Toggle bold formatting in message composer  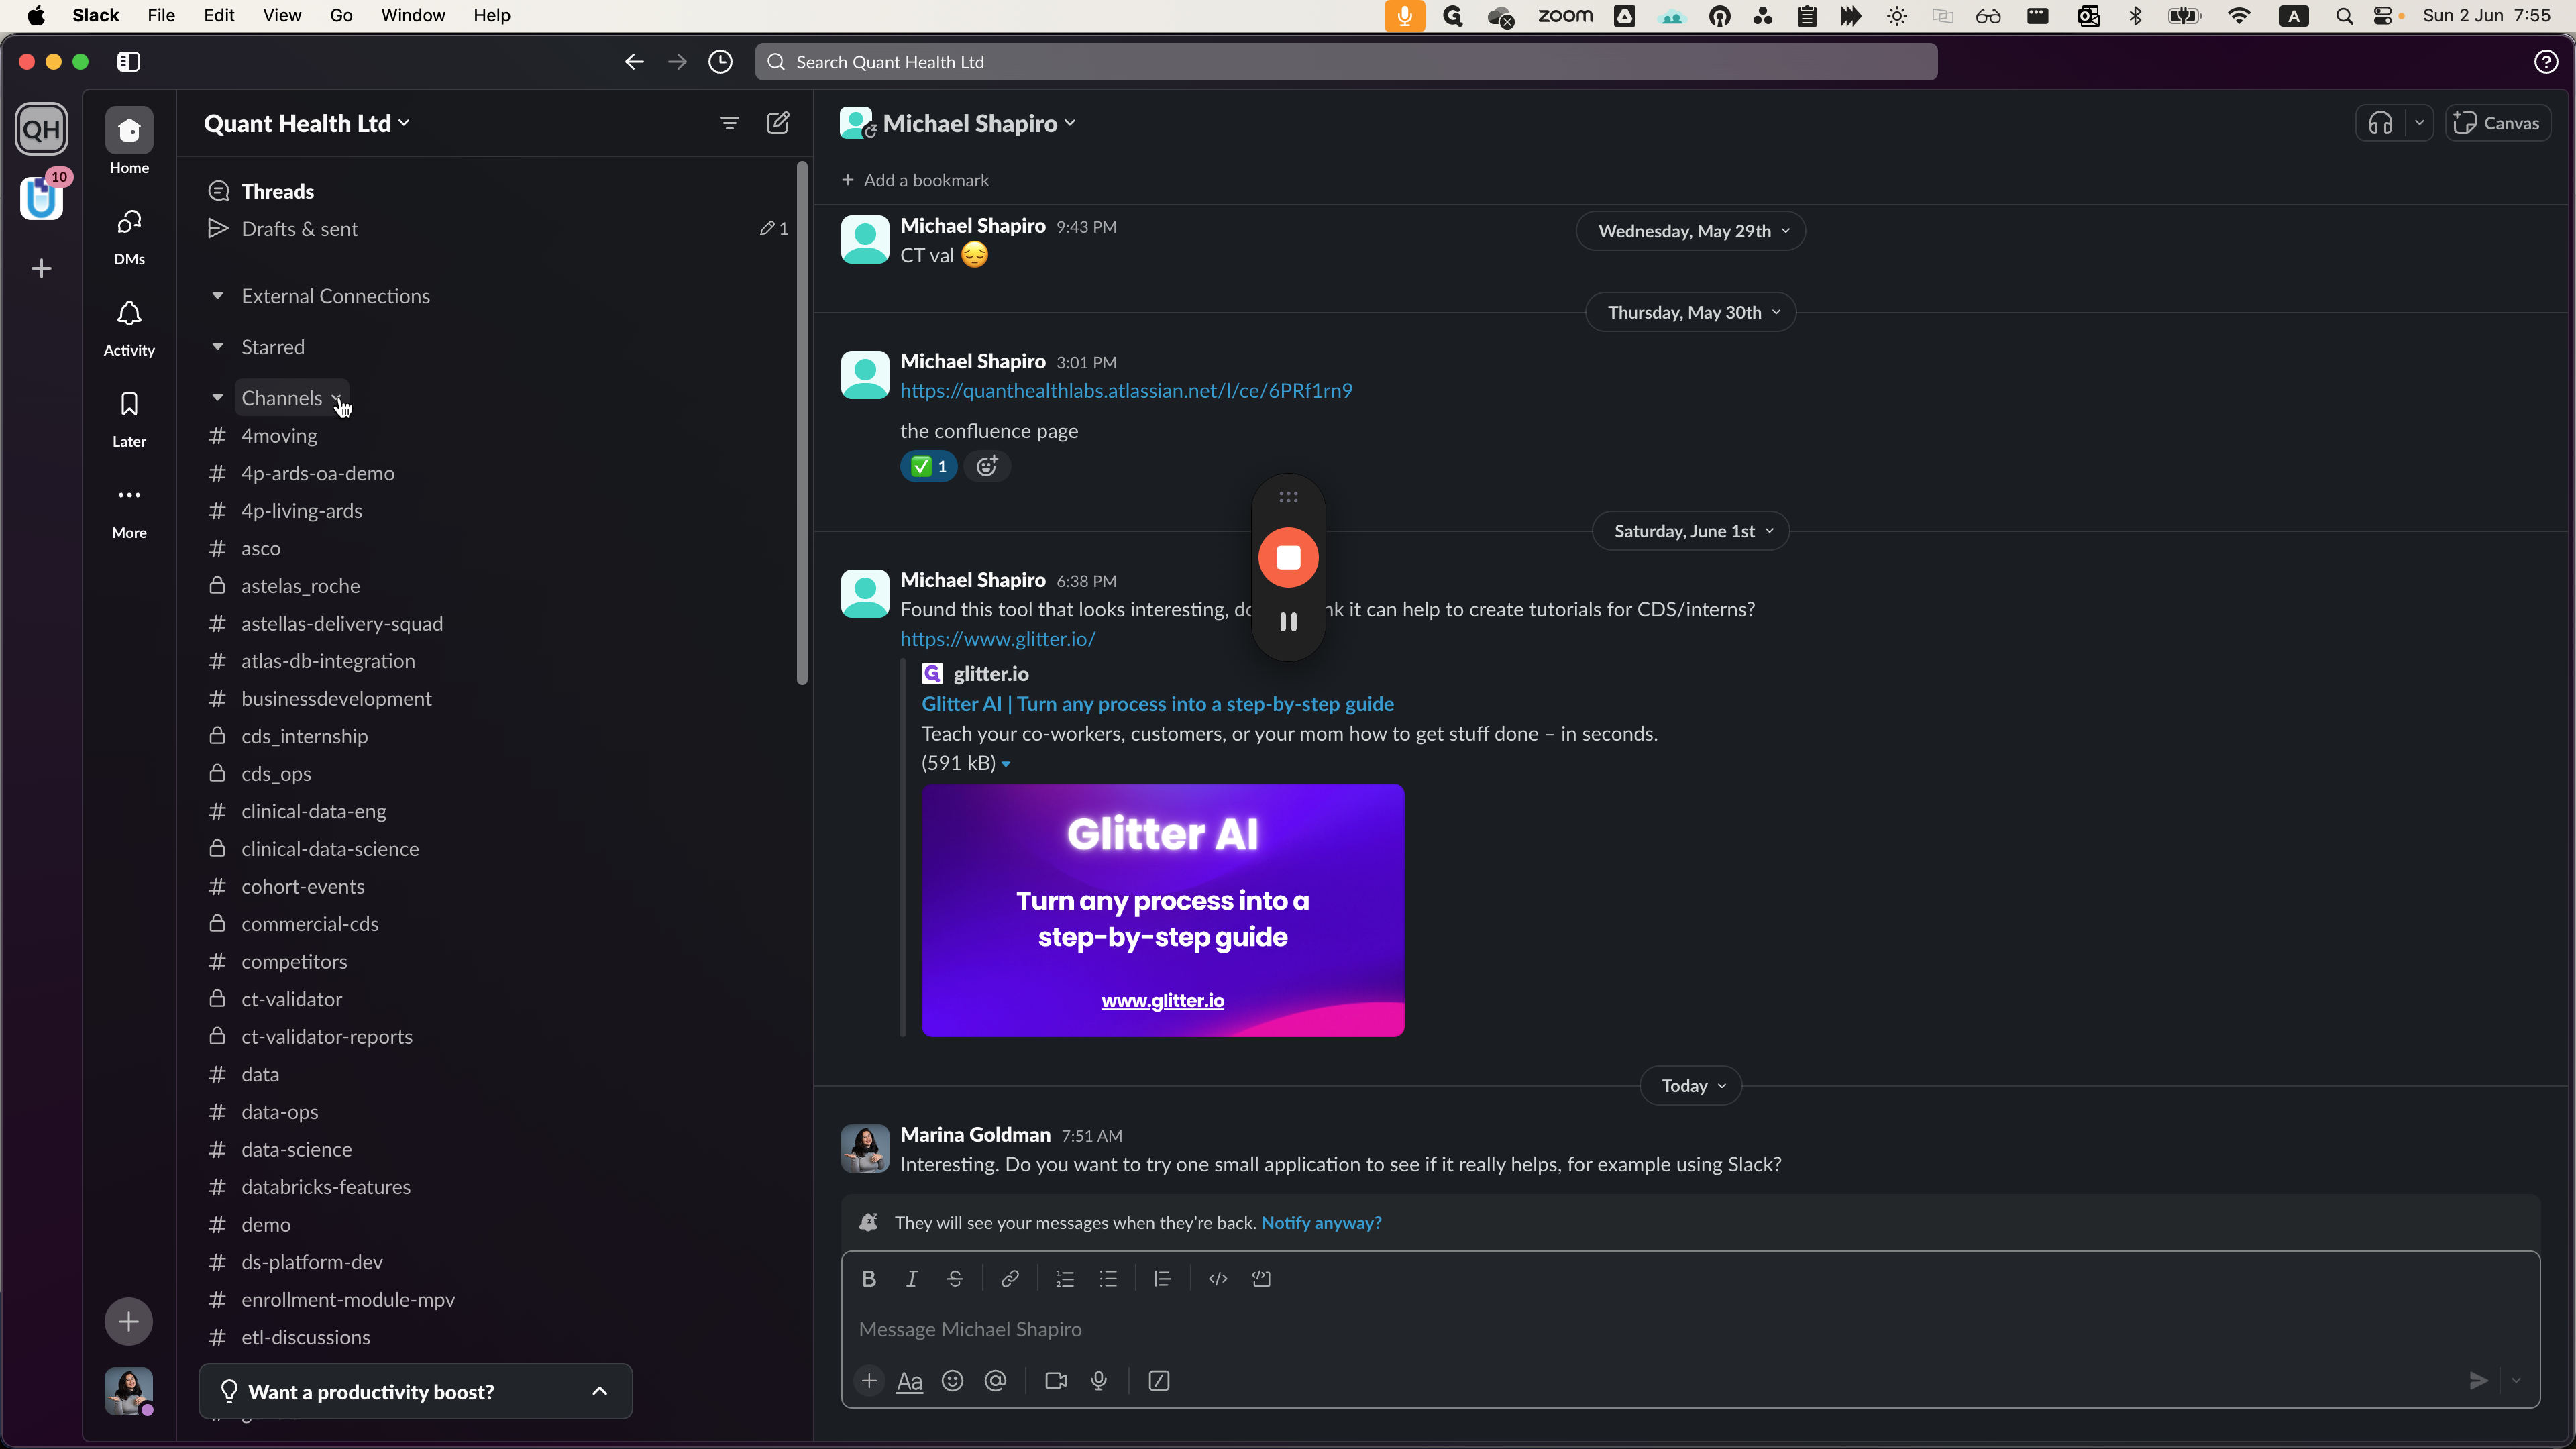tap(869, 1279)
